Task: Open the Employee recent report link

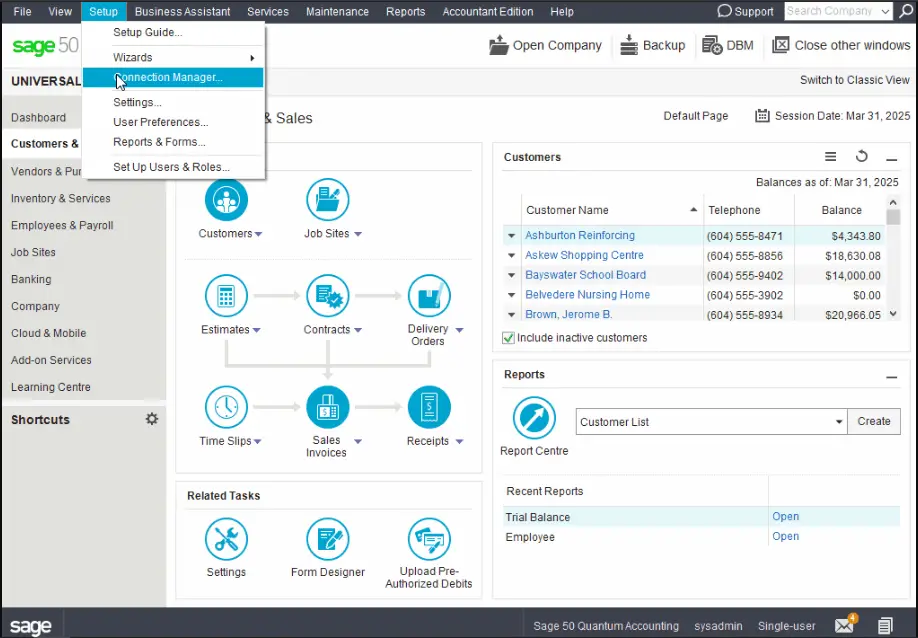Action: (785, 537)
